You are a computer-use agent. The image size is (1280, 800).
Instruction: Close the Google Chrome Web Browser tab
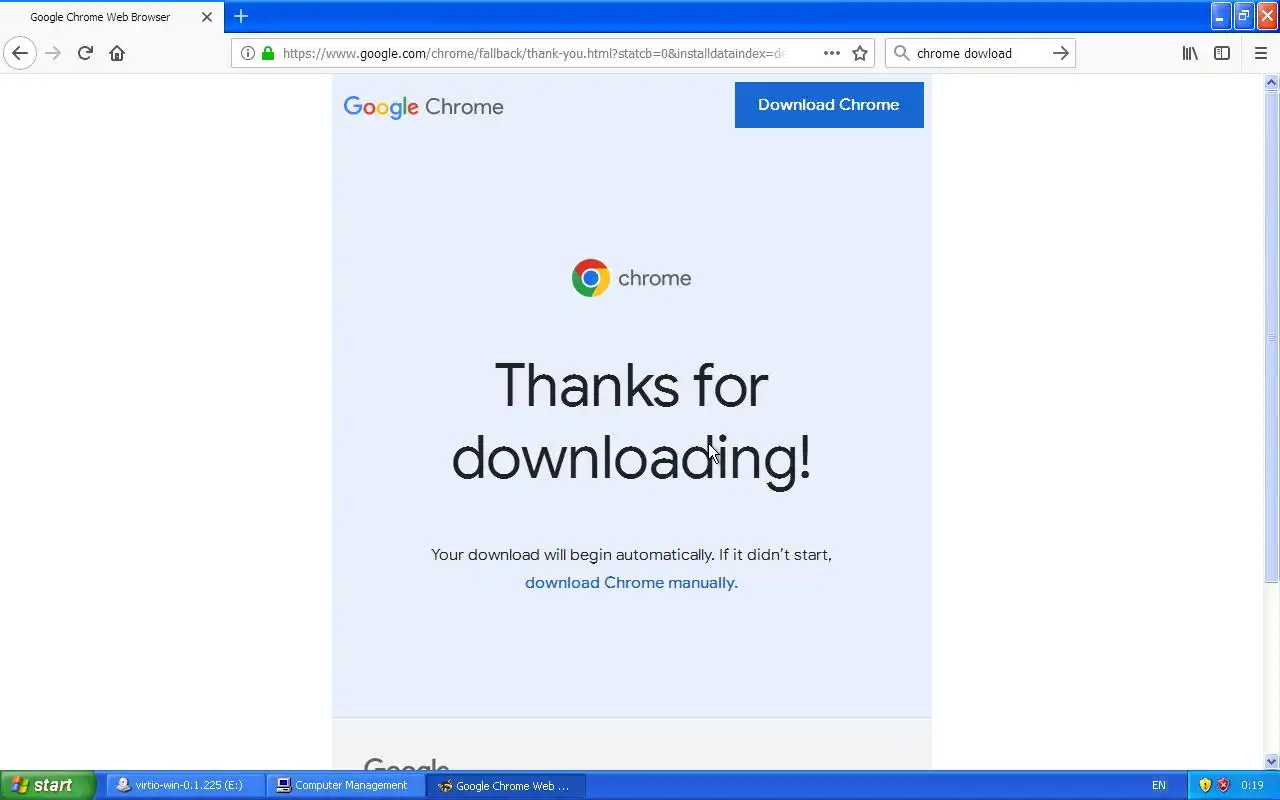[207, 17]
